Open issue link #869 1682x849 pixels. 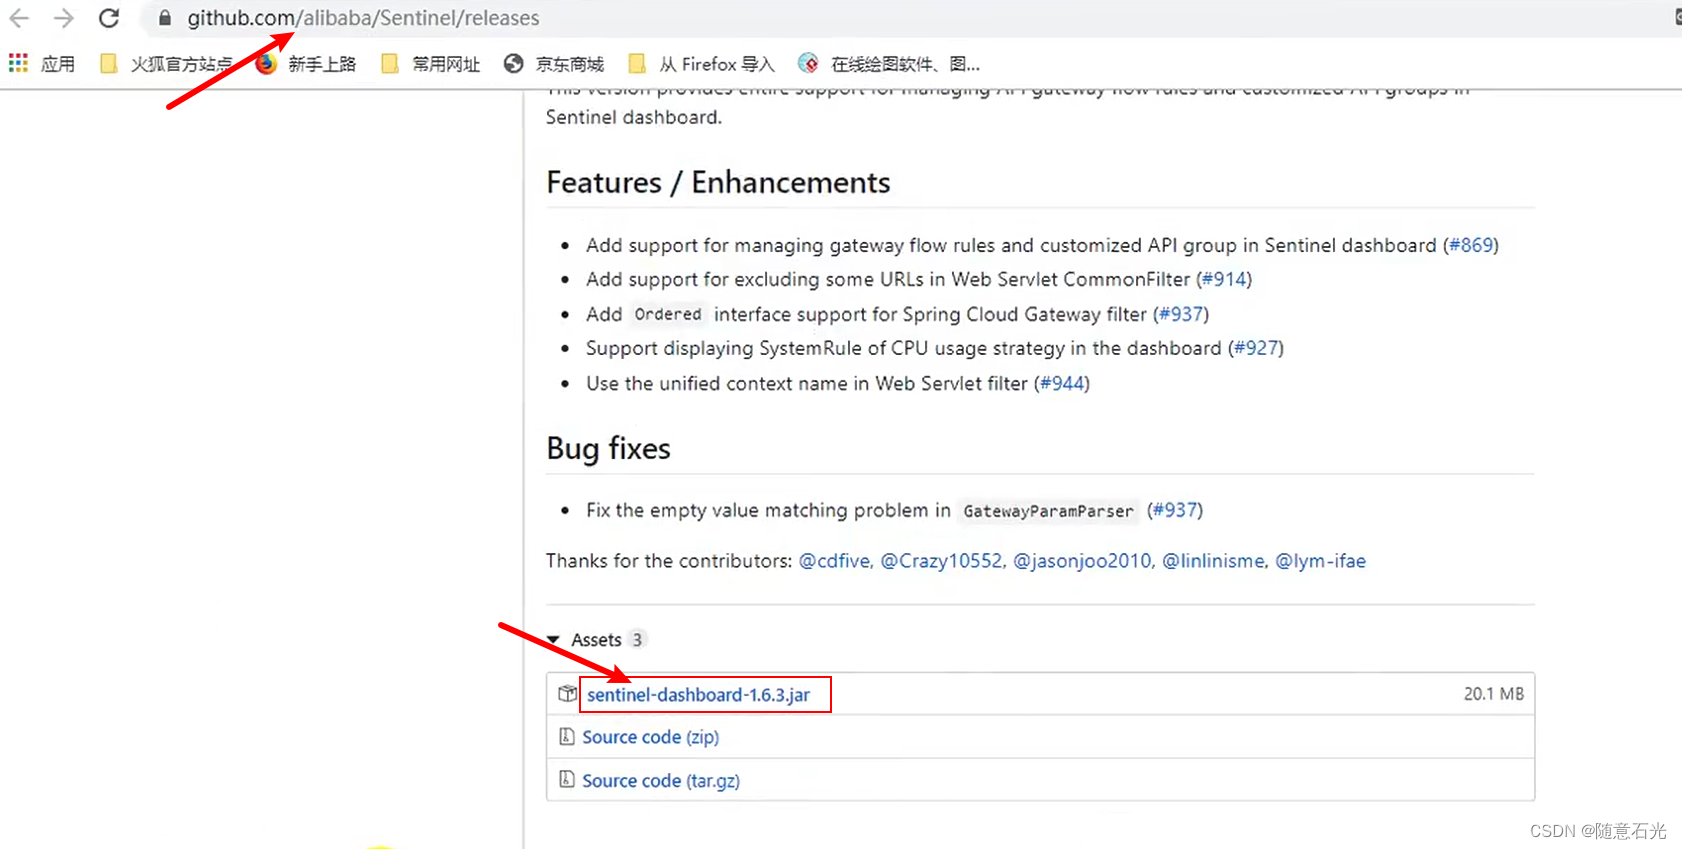1471,245
